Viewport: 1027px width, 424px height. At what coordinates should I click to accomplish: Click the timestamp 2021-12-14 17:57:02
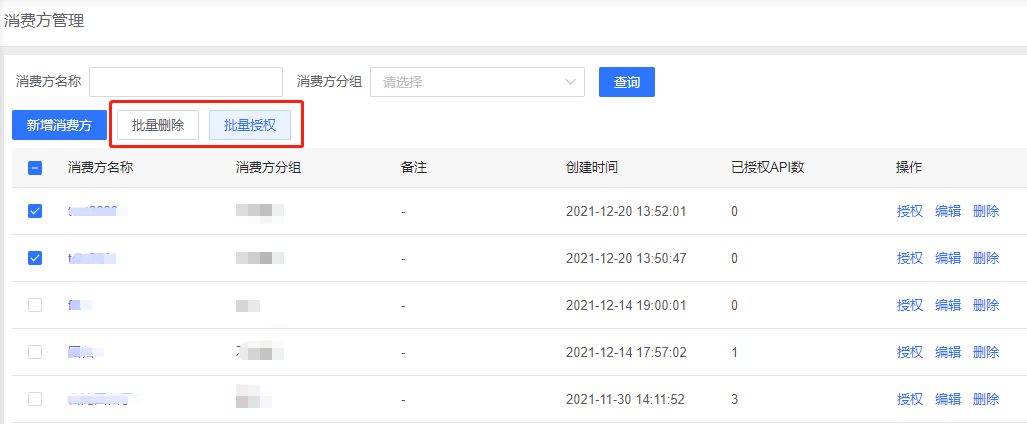626,352
